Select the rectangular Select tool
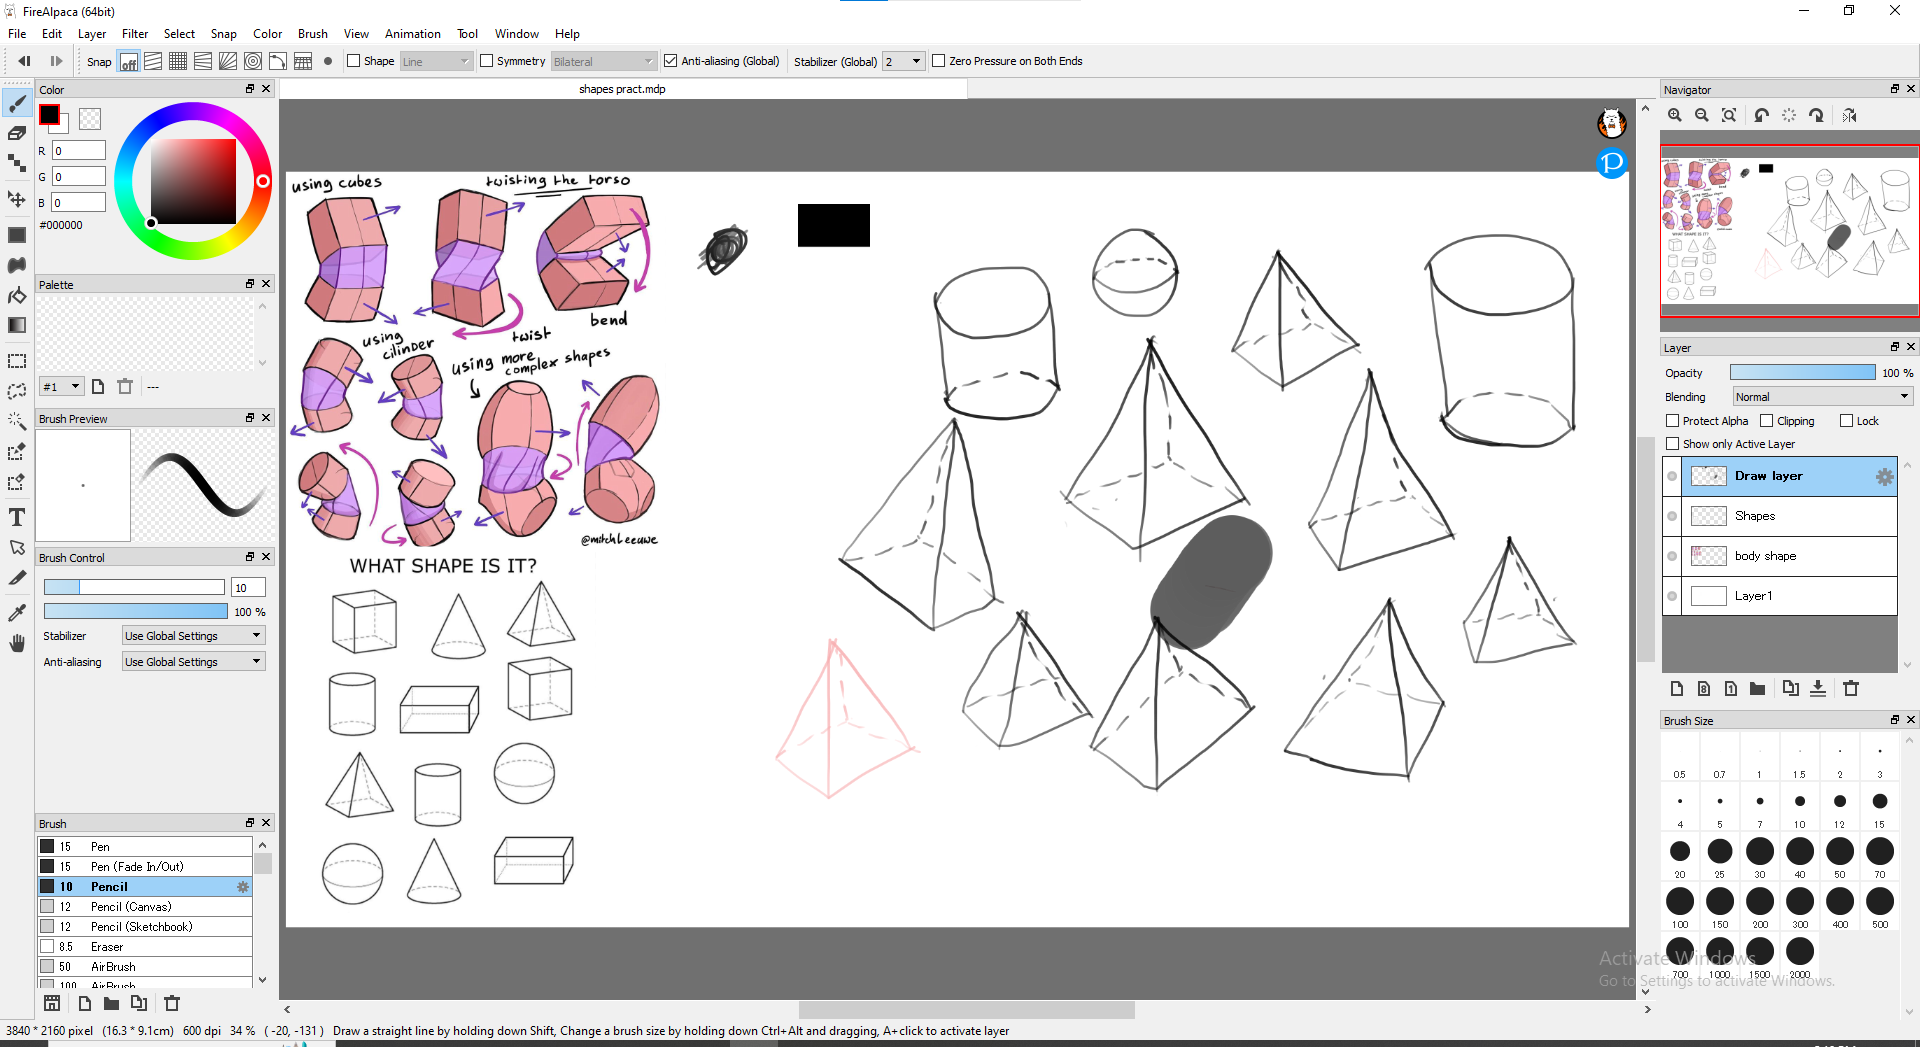The width and height of the screenshot is (1920, 1047). 17,361
